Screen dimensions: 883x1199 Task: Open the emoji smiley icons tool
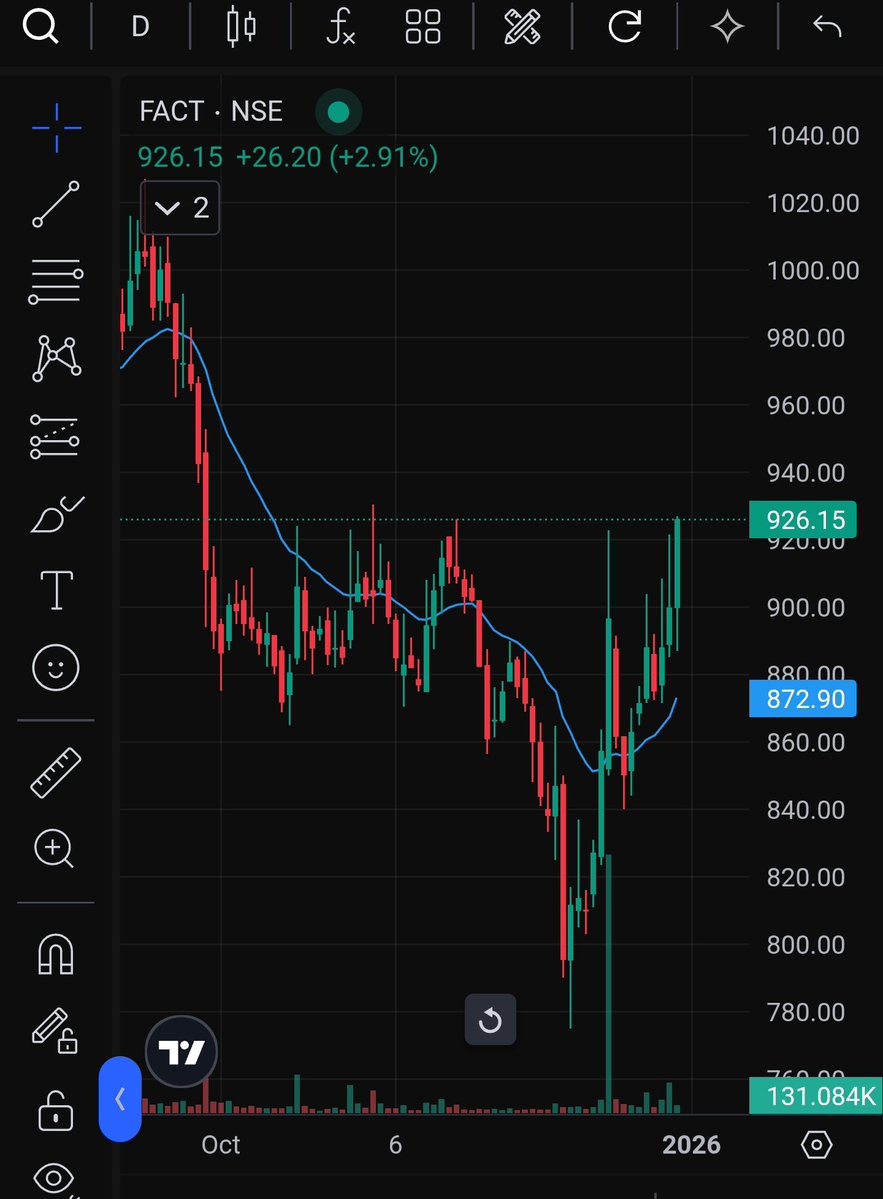point(56,668)
